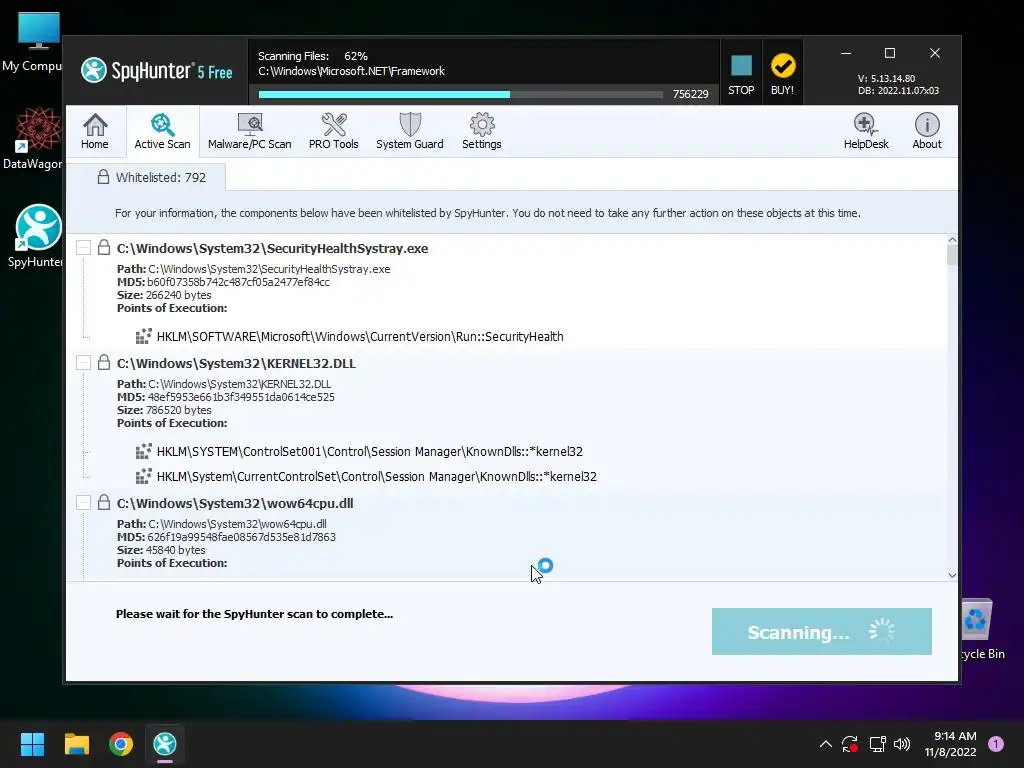Open SpyHunter Settings gear

click(x=481, y=131)
